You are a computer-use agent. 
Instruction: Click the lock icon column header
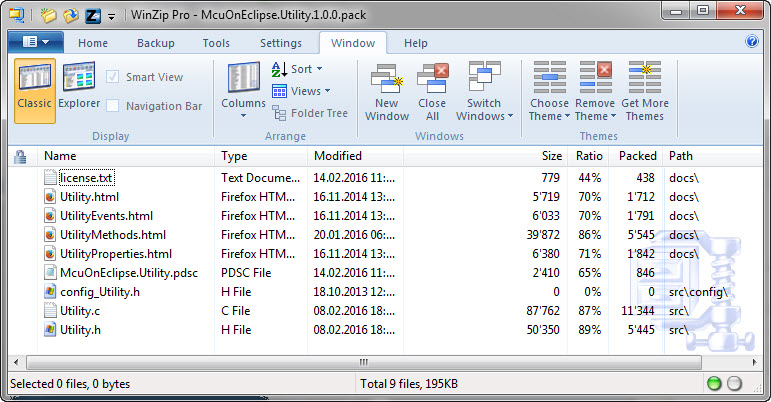[x=19, y=156]
